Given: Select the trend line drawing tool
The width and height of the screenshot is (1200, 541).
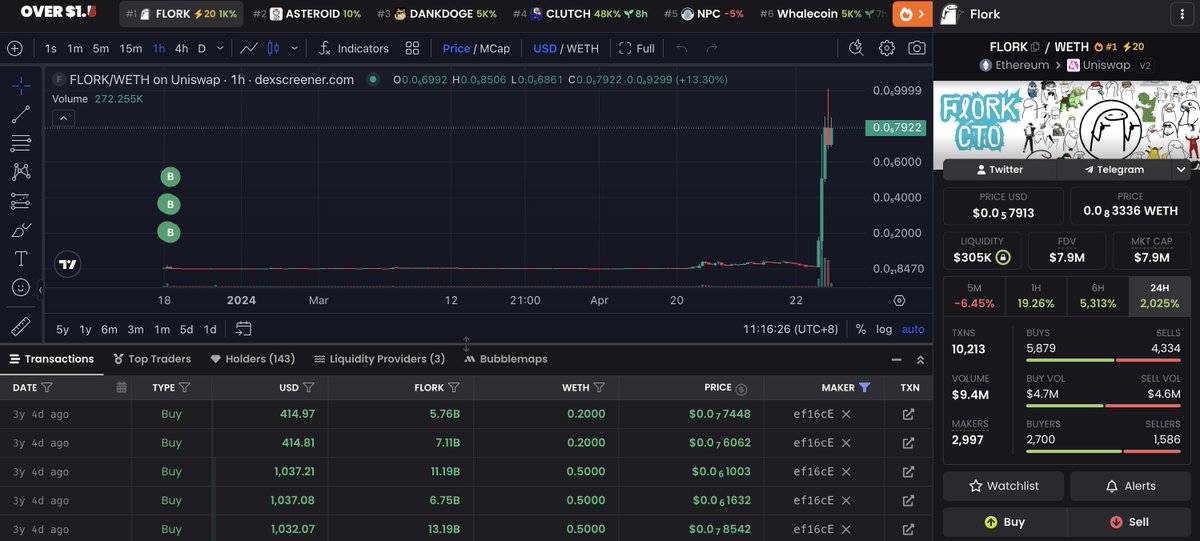Looking at the screenshot, I should click(21, 114).
